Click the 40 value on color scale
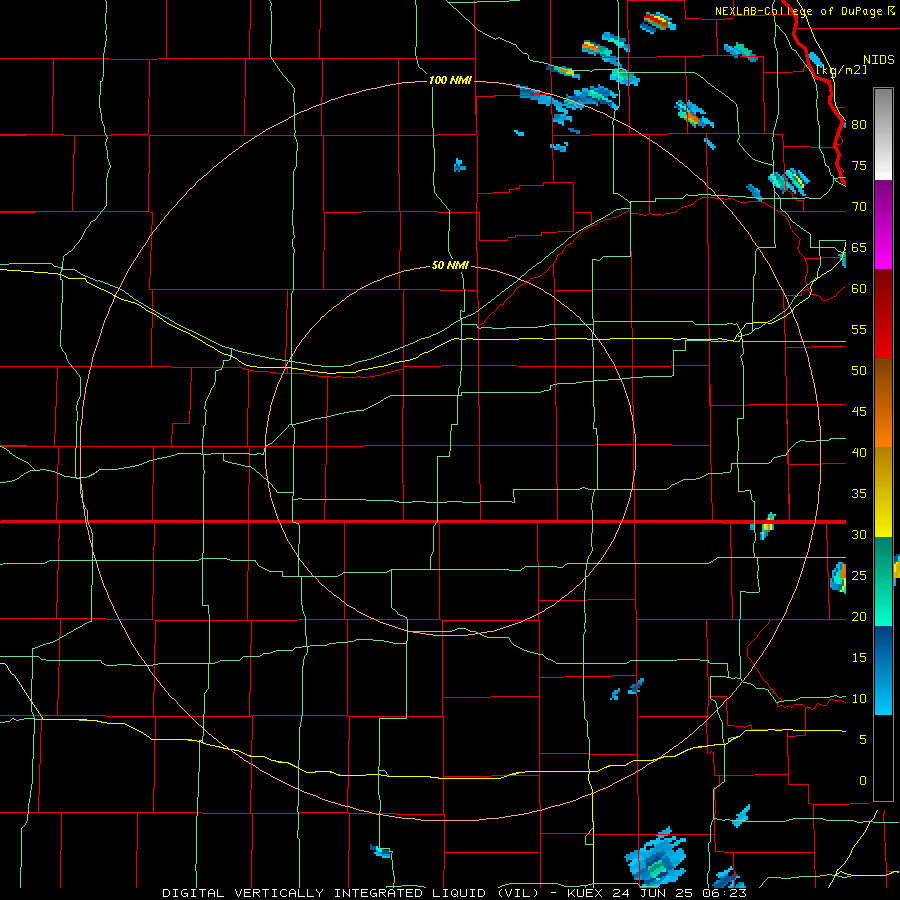The image size is (900, 900). 859,452
